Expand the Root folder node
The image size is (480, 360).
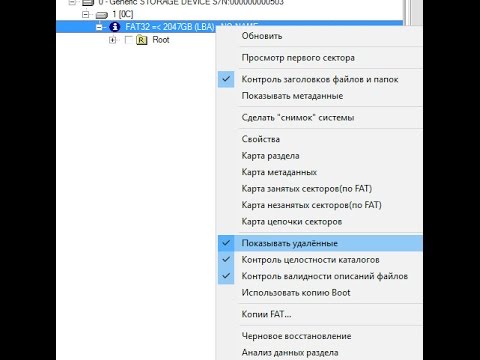click(113, 40)
